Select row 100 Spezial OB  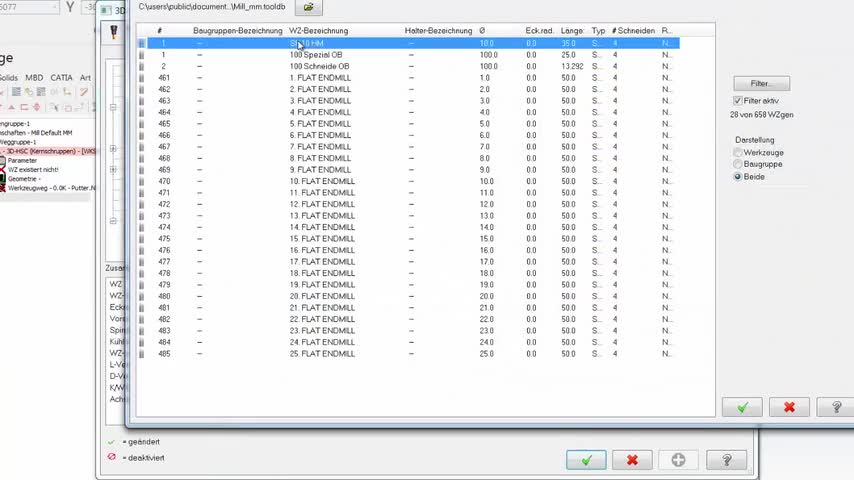408,55
